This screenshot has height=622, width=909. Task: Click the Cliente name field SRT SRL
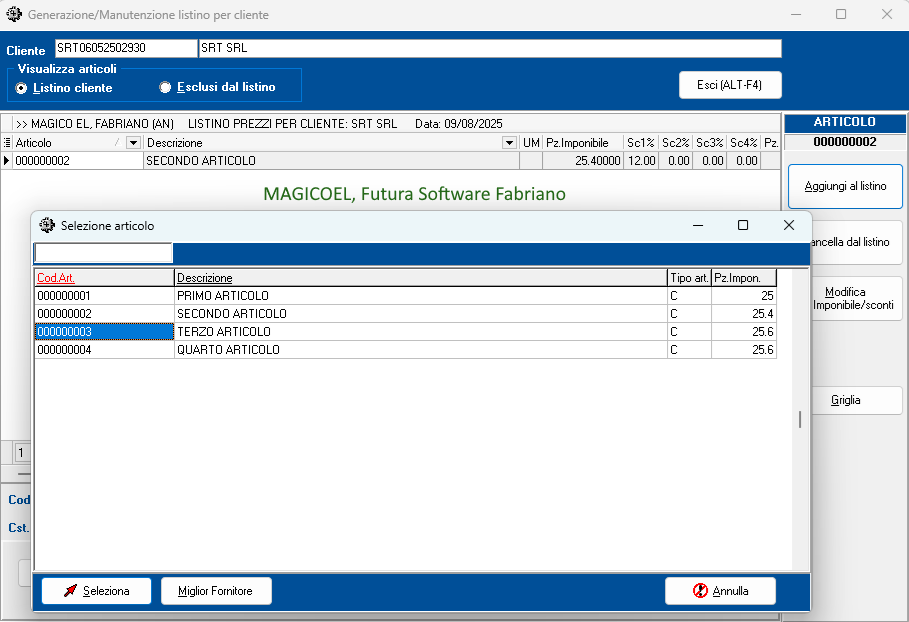click(x=490, y=48)
